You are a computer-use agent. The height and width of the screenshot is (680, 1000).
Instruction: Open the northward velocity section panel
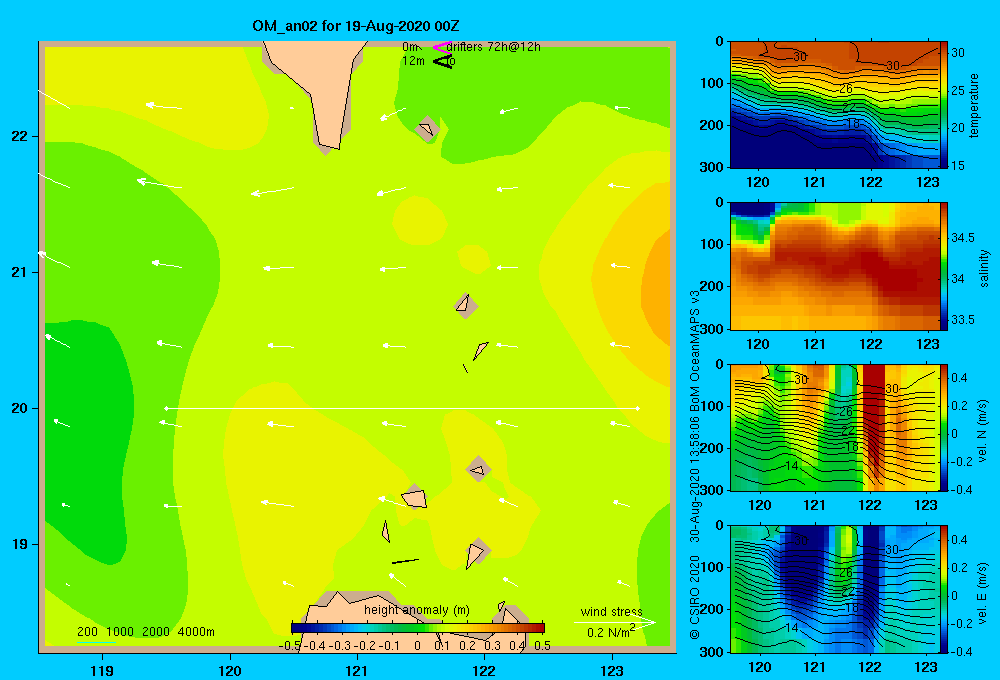click(835, 427)
